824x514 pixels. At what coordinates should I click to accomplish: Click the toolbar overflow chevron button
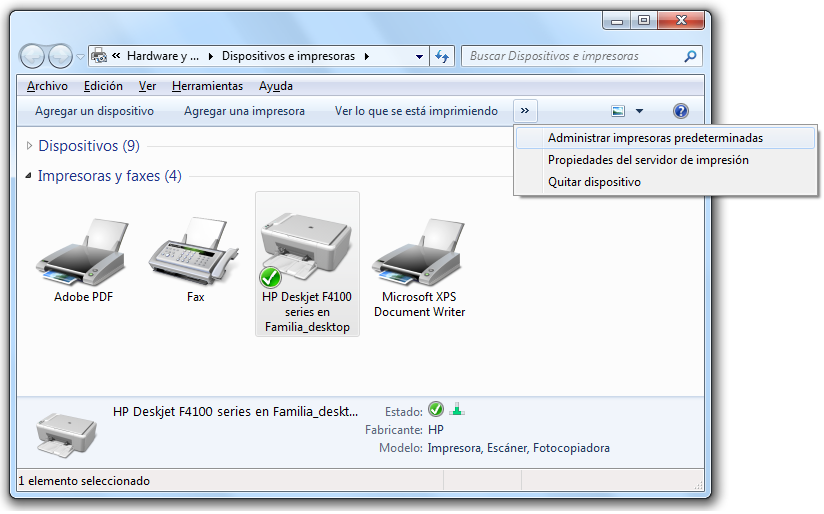[x=525, y=111]
